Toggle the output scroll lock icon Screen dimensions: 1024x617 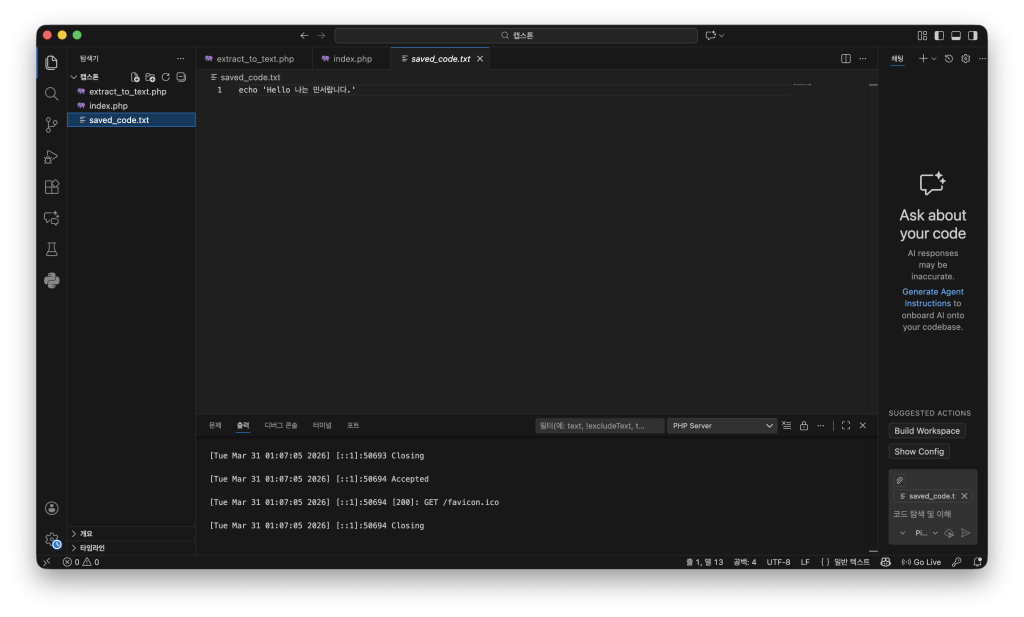tap(803, 425)
